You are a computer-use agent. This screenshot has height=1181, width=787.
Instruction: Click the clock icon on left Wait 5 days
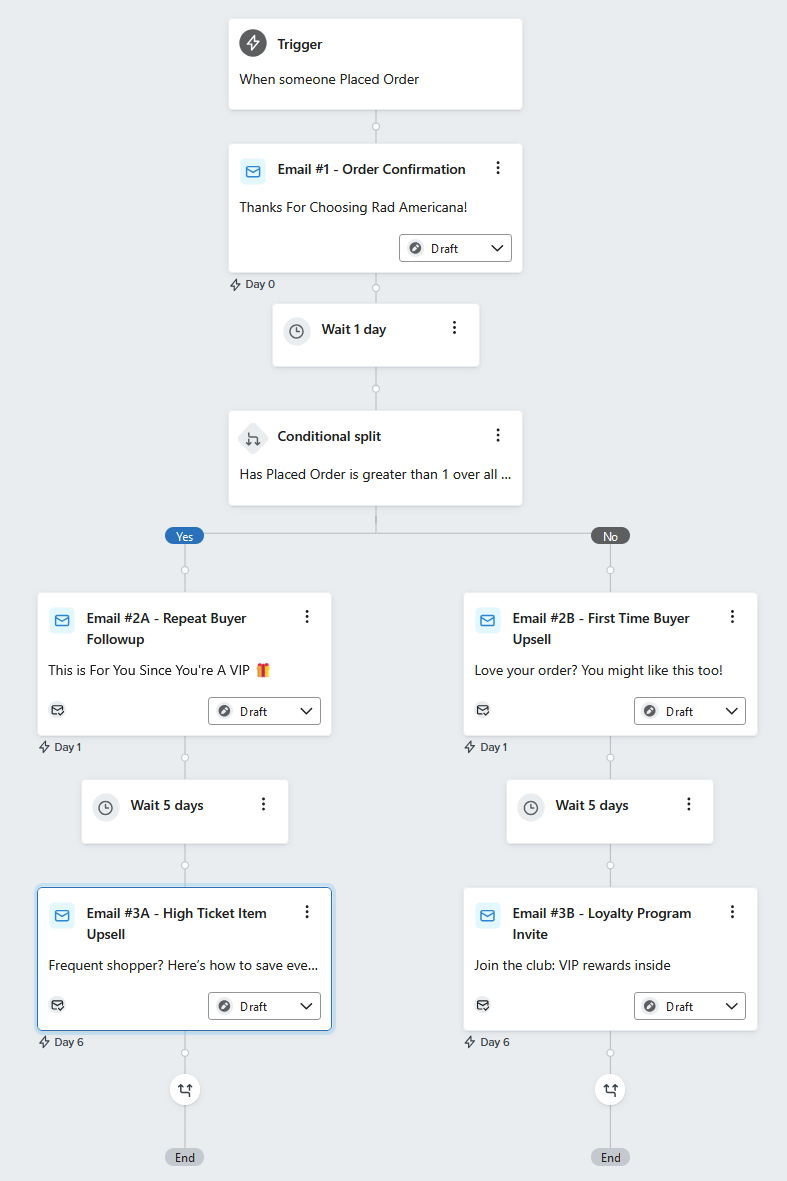click(106, 807)
